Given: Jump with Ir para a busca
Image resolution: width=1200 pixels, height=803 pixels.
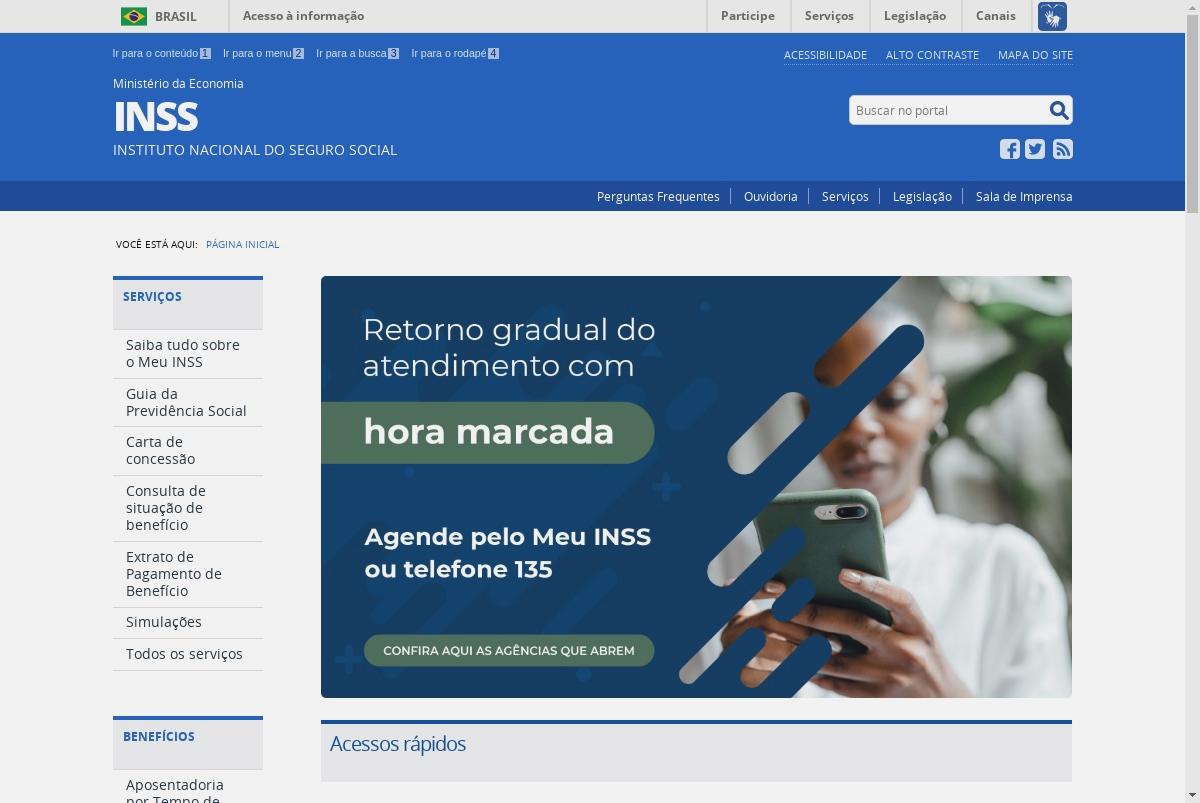Looking at the screenshot, I should (x=357, y=53).
